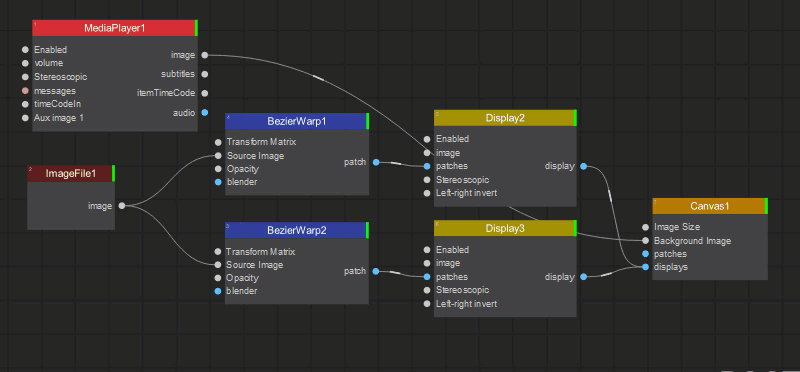
Task: Click BezierWarp2 Opacity input port
Action: [218, 278]
